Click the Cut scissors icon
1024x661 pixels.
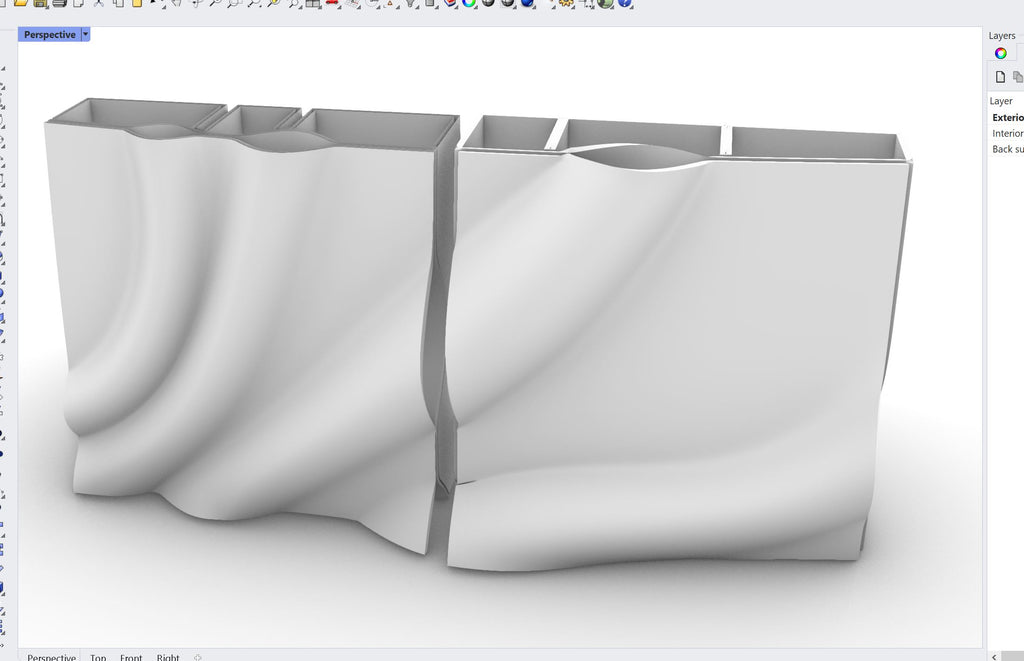(x=98, y=3)
